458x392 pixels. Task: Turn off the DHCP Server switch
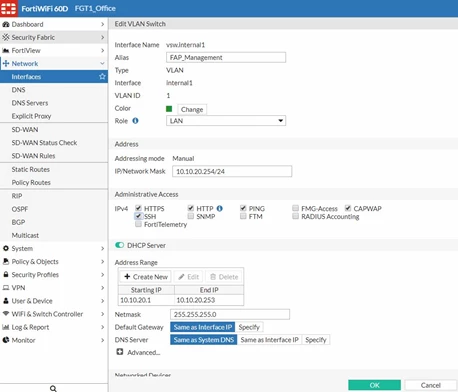pyautogui.click(x=119, y=245)
